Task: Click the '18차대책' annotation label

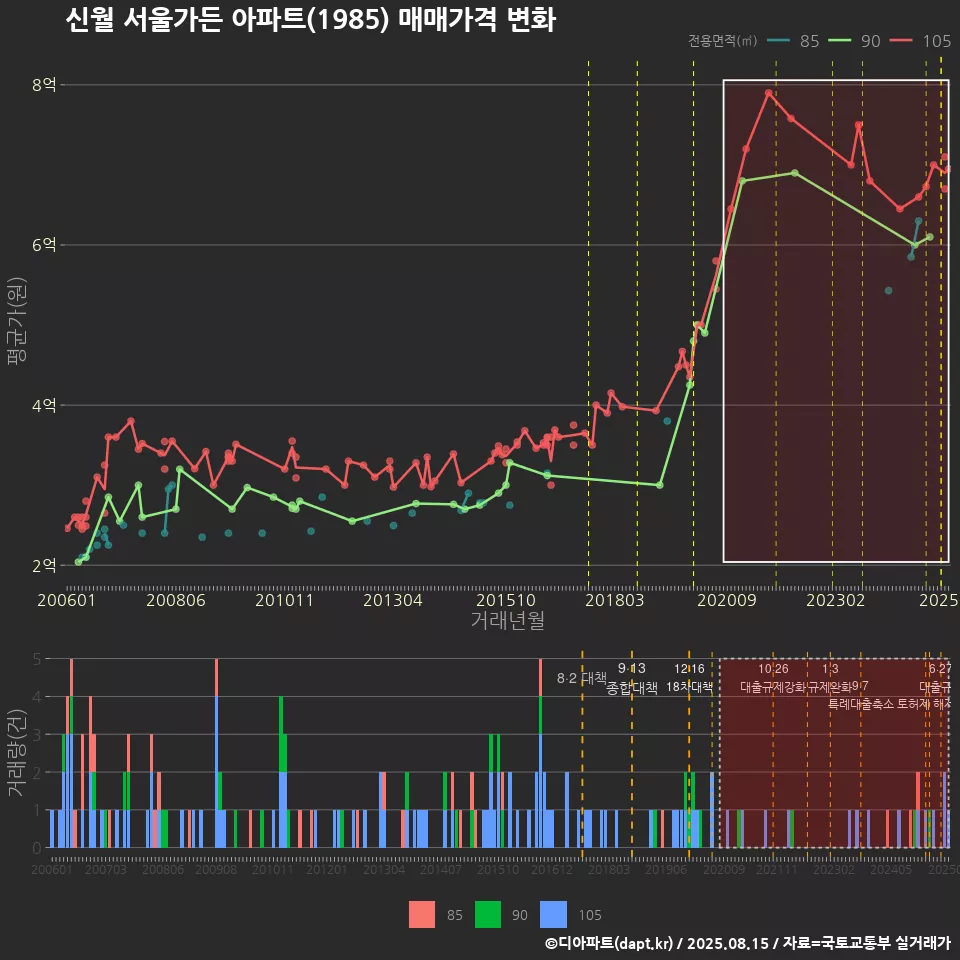Action: click(x=689, y=687)
